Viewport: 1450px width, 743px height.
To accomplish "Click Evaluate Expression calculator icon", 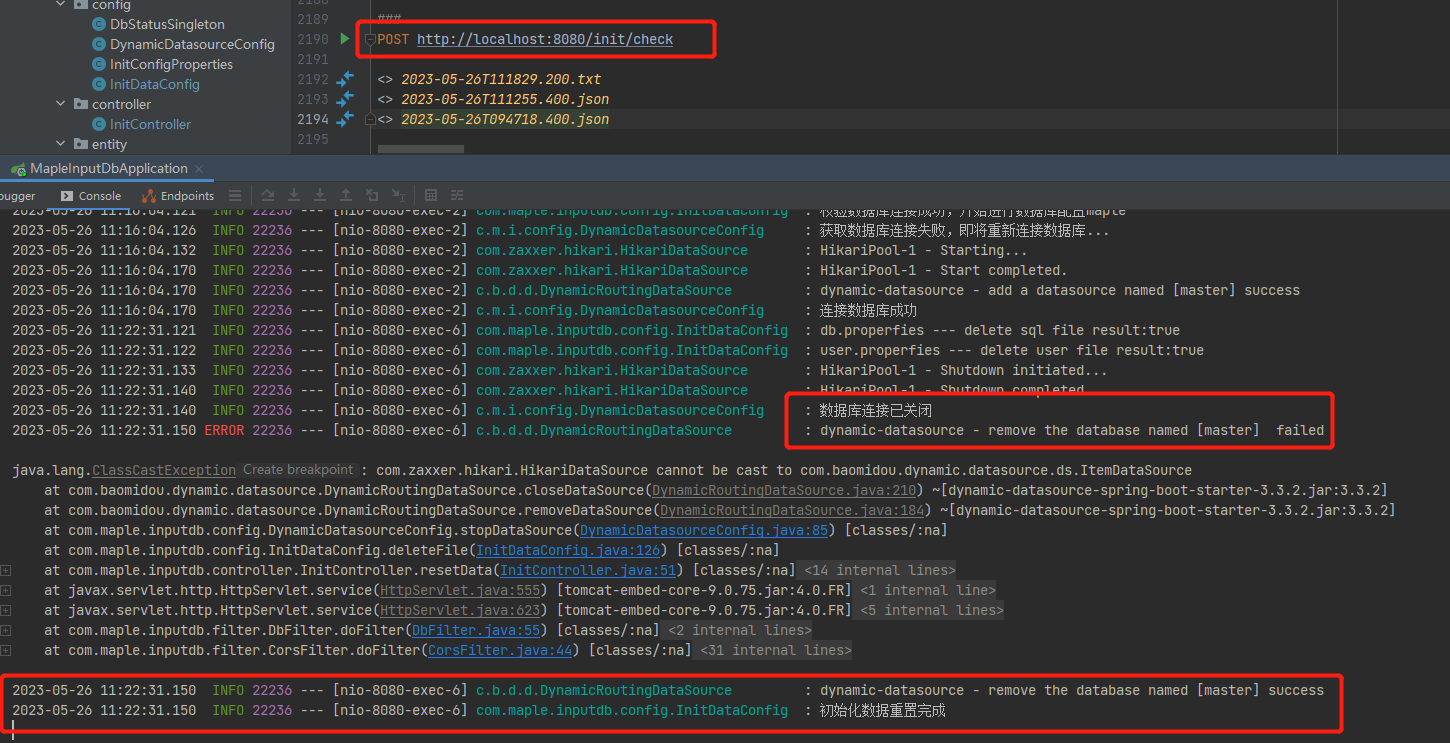I will [431, 196].
